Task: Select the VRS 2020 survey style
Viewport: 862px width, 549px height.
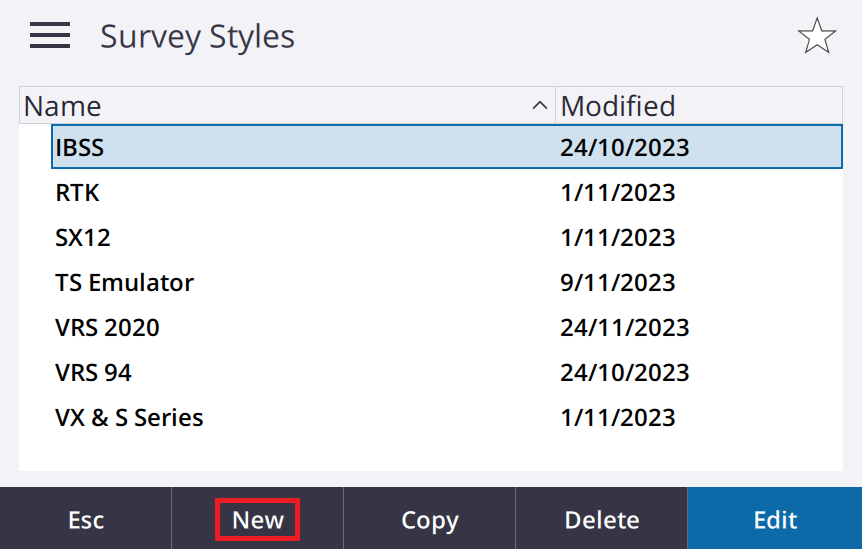Action: pyautogui.click(x=446, y=328)
